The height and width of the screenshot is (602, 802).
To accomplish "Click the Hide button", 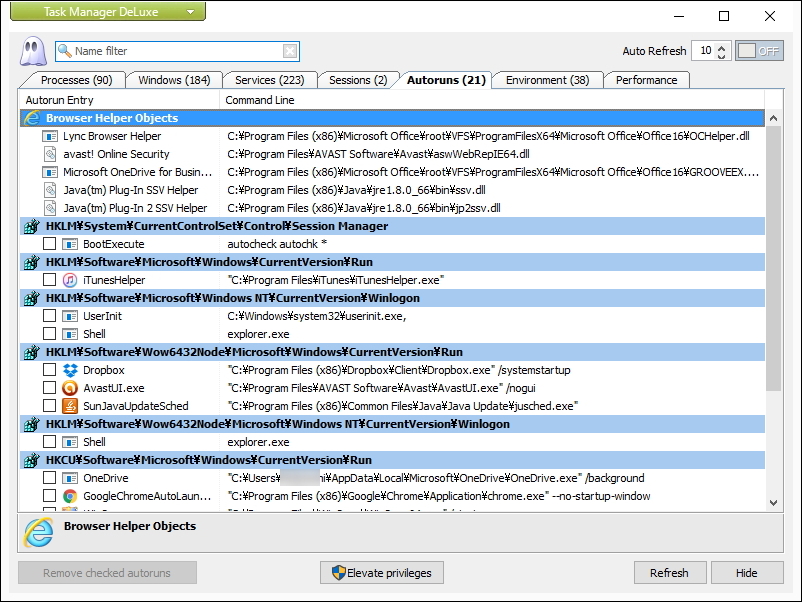I will [x=747, y=573].
